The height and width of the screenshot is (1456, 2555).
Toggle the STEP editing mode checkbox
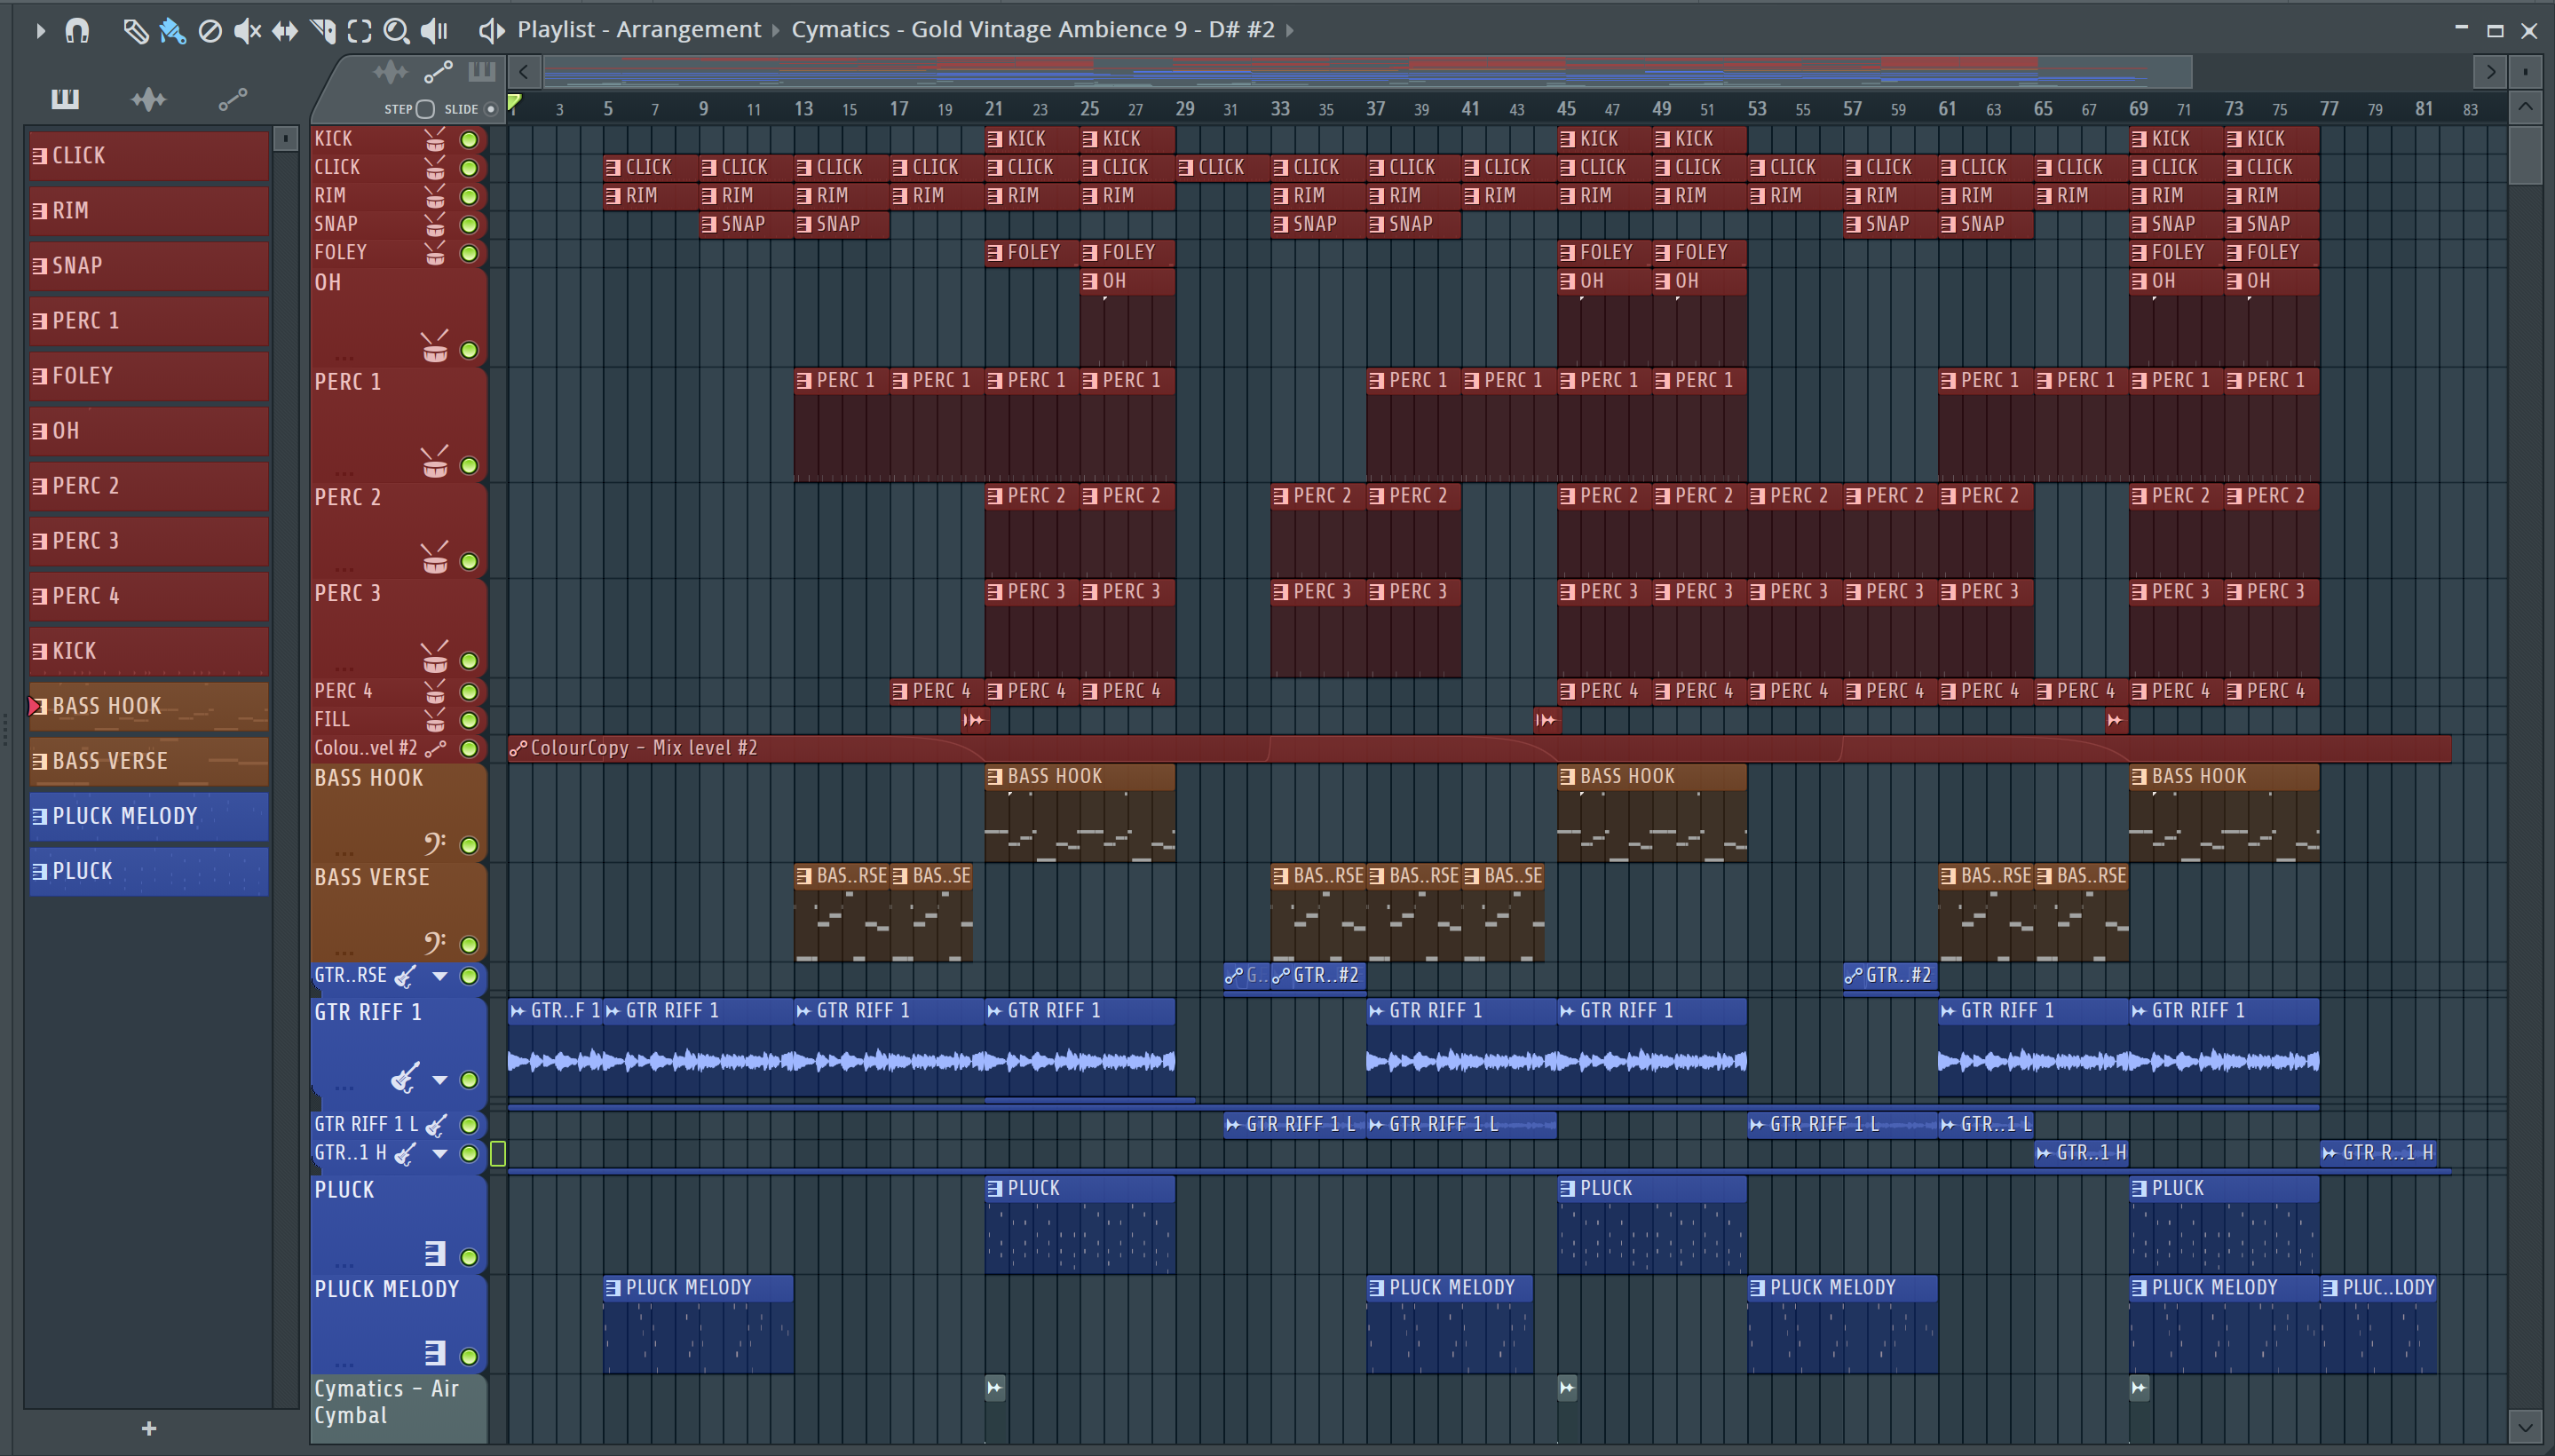tap(425, 109)
